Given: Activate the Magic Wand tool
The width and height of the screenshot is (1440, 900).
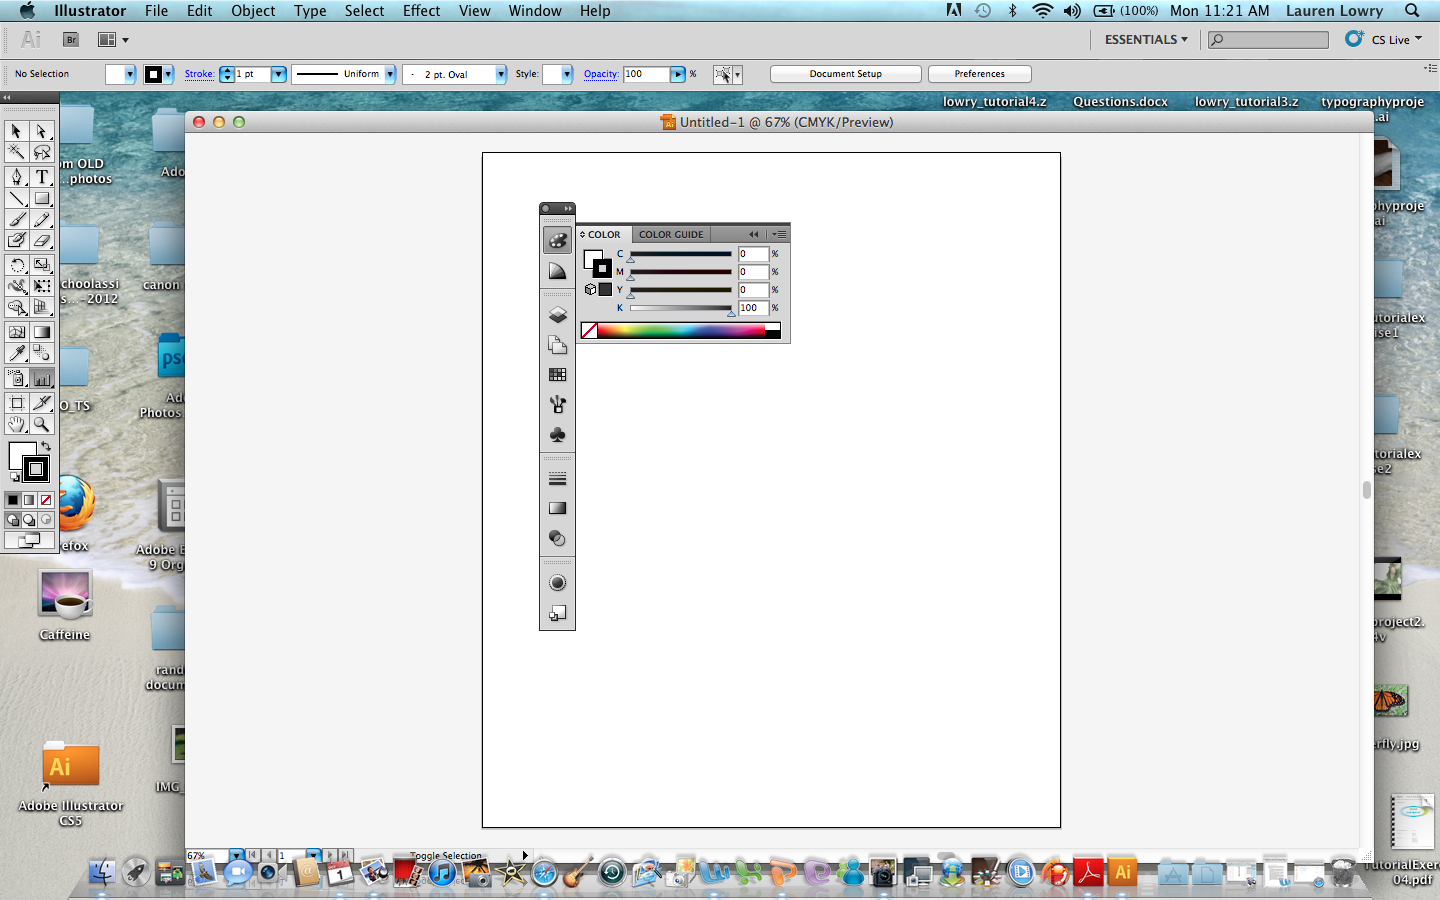Looking at the screenshot, I should point(16,152).
